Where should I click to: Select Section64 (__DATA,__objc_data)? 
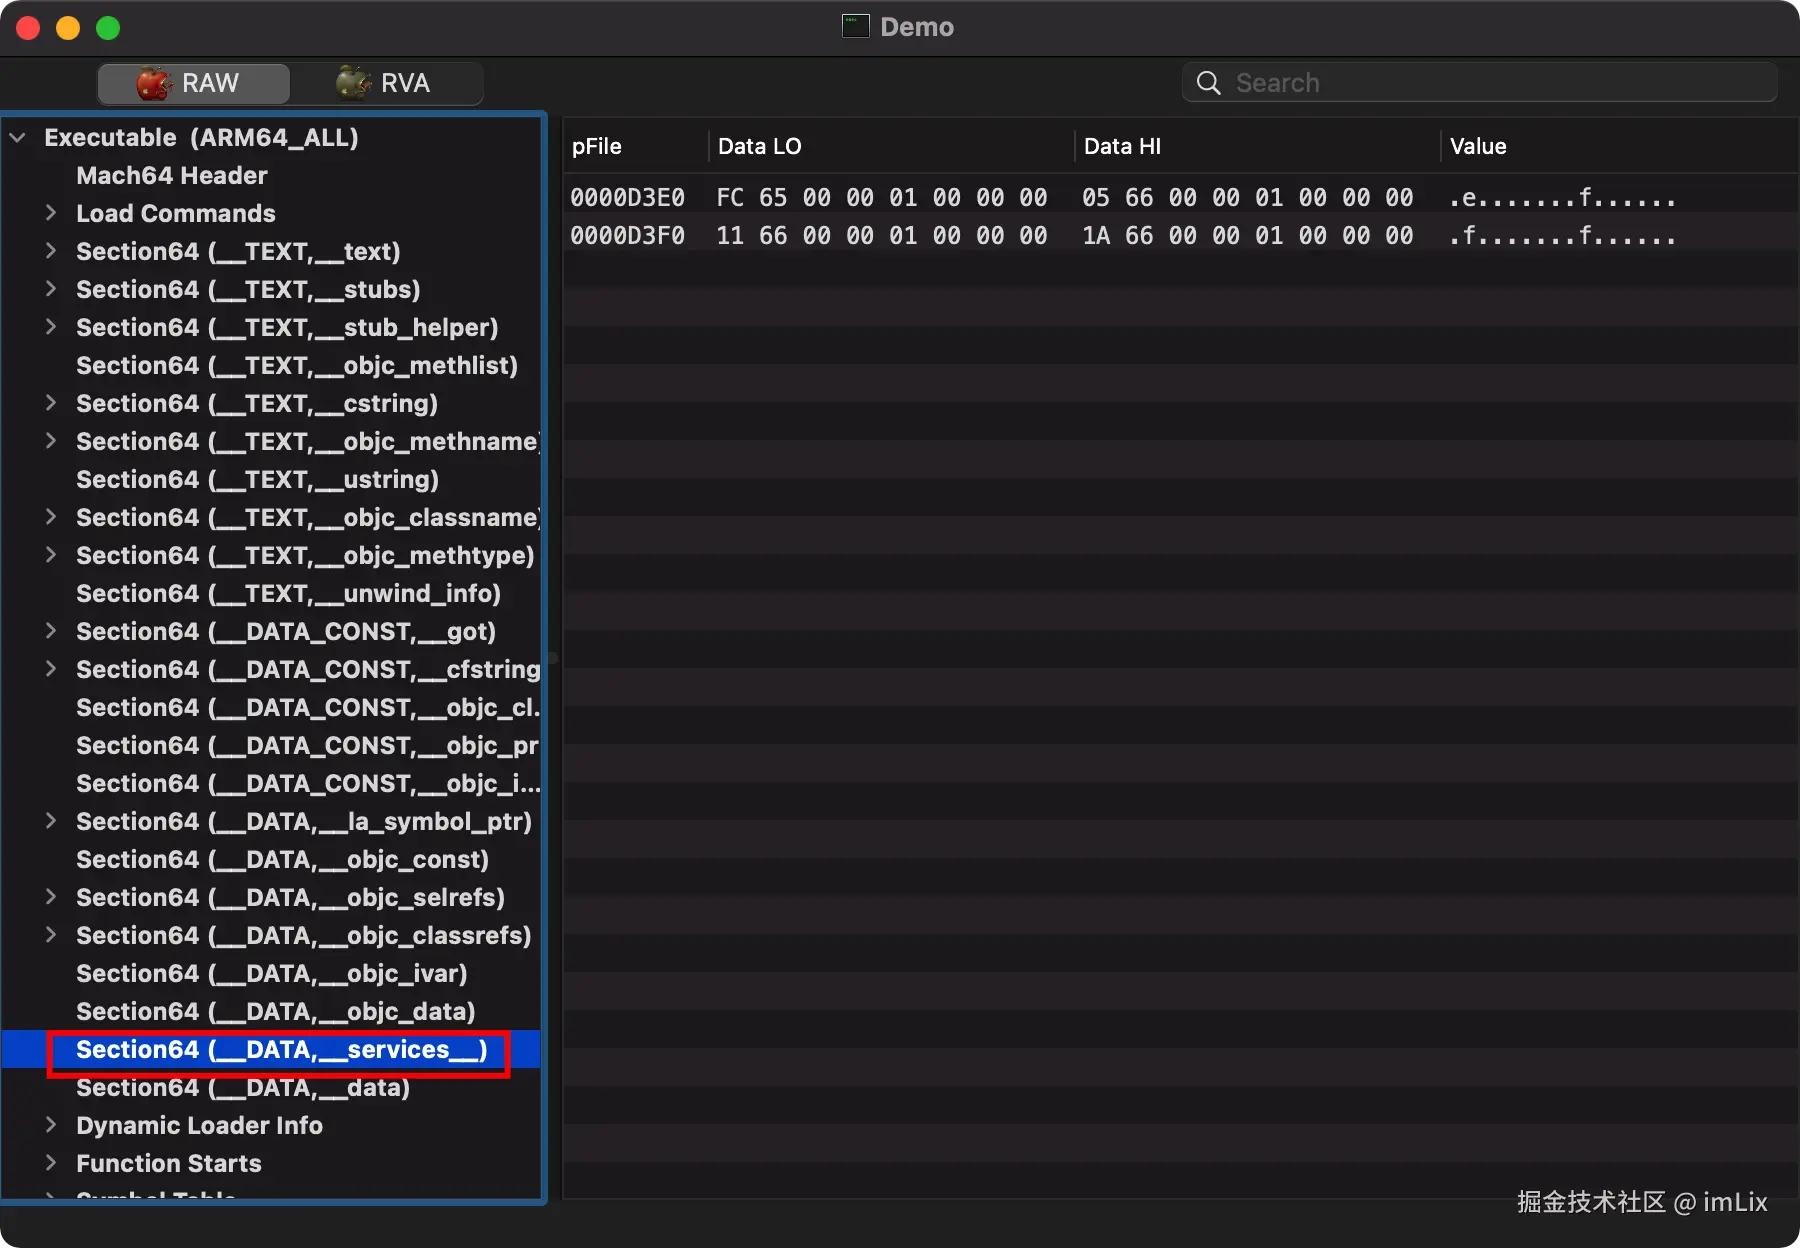tap(276, 1012)
